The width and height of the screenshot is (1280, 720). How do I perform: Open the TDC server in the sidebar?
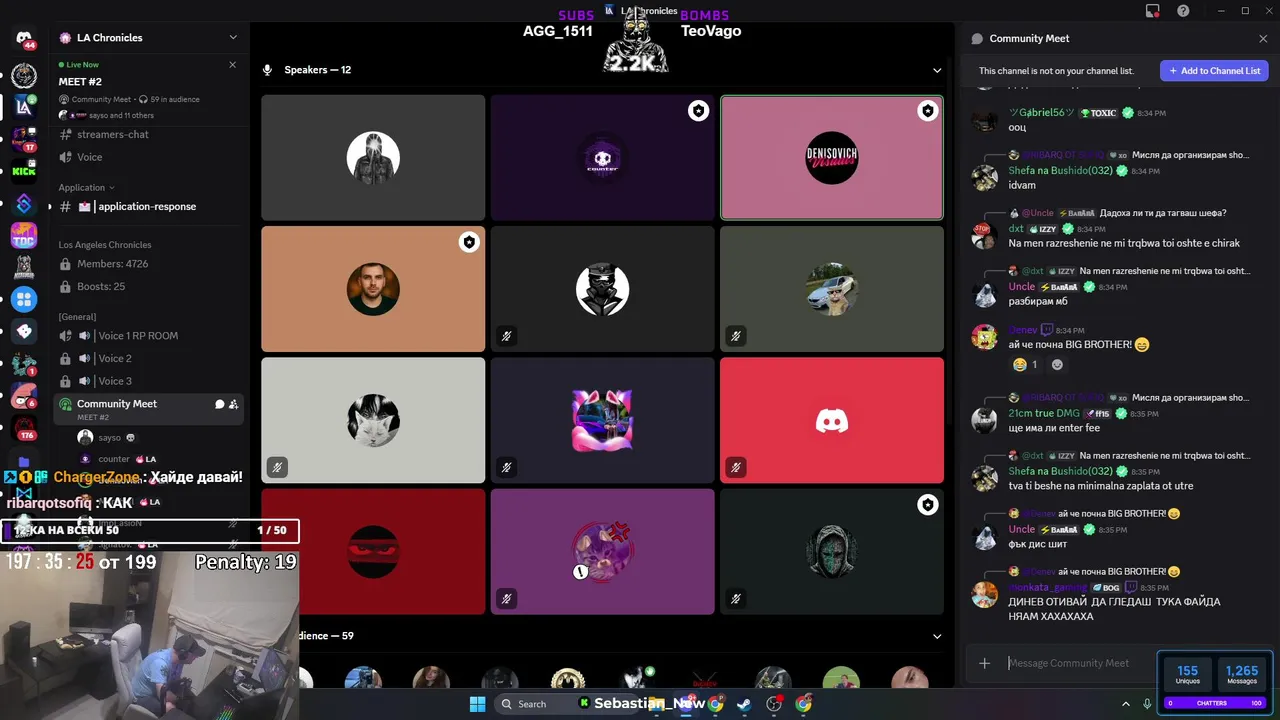24,236
